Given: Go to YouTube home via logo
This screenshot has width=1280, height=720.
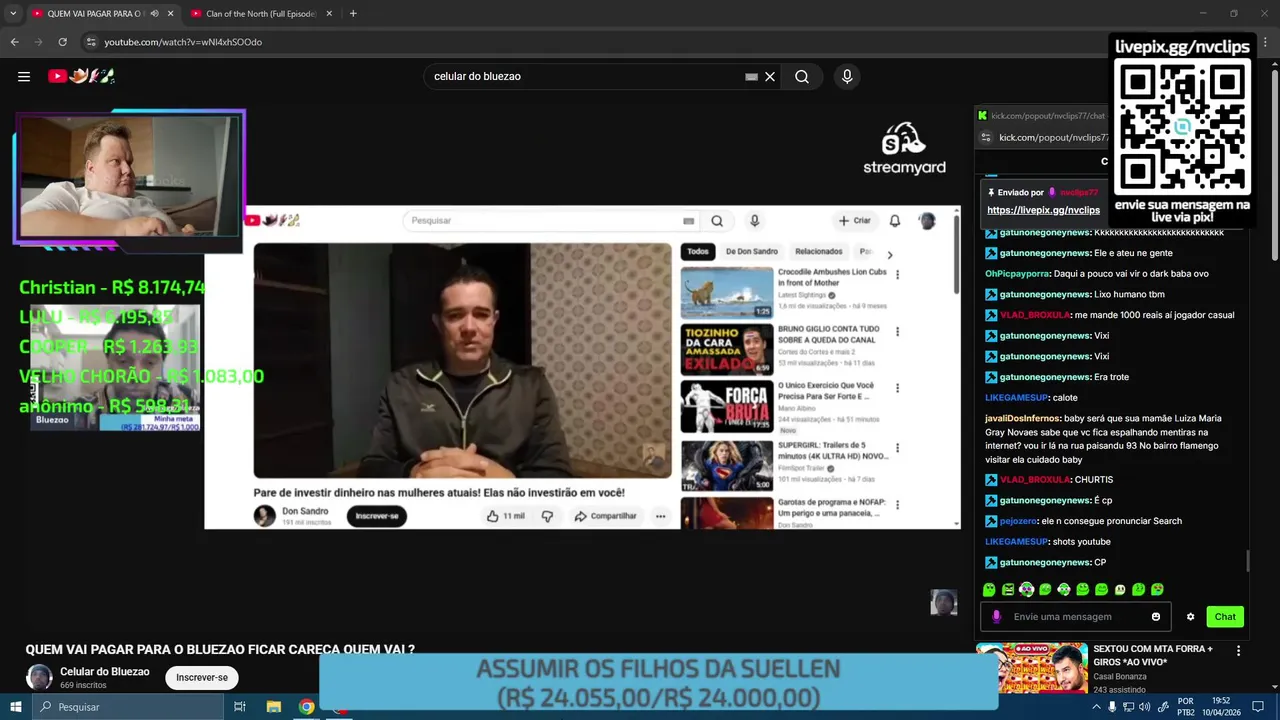Looking at the screenshot, I should [82, 76].
